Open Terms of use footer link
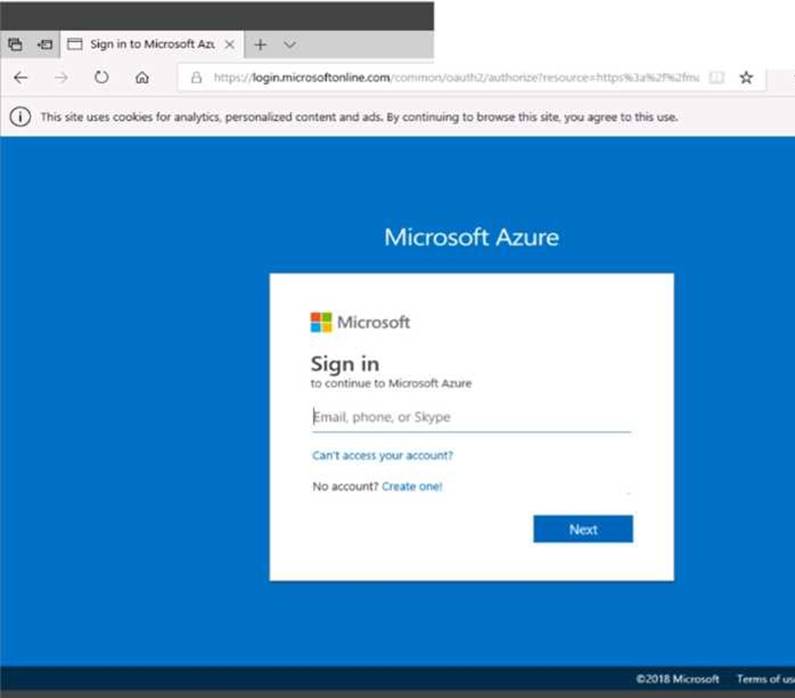Screen dimensions: 795x698 766,679
